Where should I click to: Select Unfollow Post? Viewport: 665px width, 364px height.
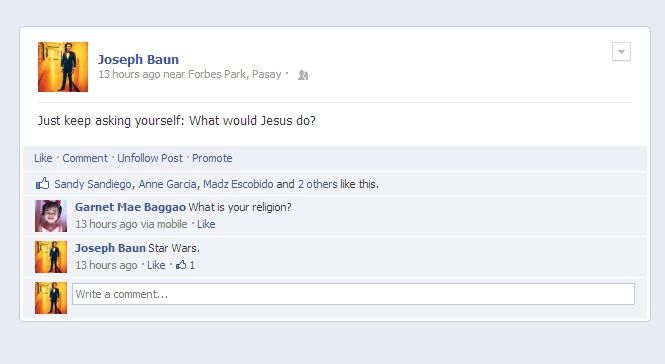coord(150,158)
